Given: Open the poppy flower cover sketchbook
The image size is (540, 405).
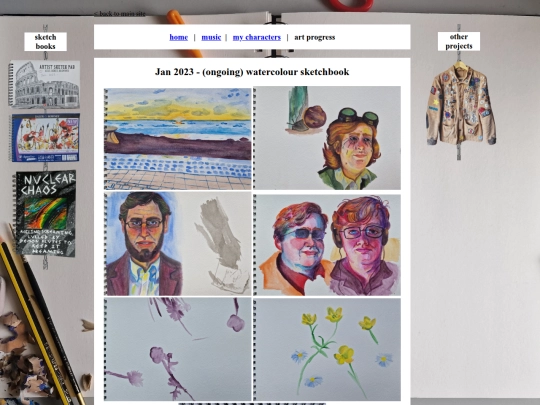Looking at the screenshot, I should coord(45,138).
